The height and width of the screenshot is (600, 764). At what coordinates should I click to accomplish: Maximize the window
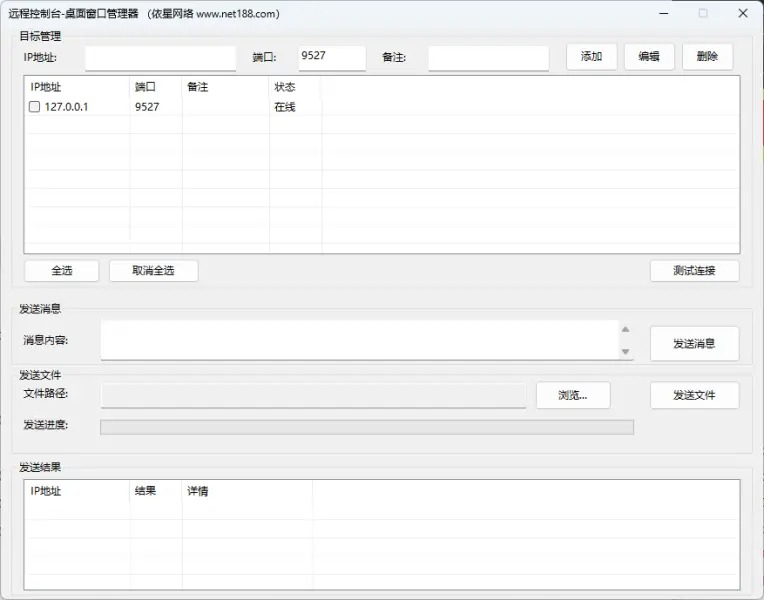pyautogui.click(x=703, y=14)
